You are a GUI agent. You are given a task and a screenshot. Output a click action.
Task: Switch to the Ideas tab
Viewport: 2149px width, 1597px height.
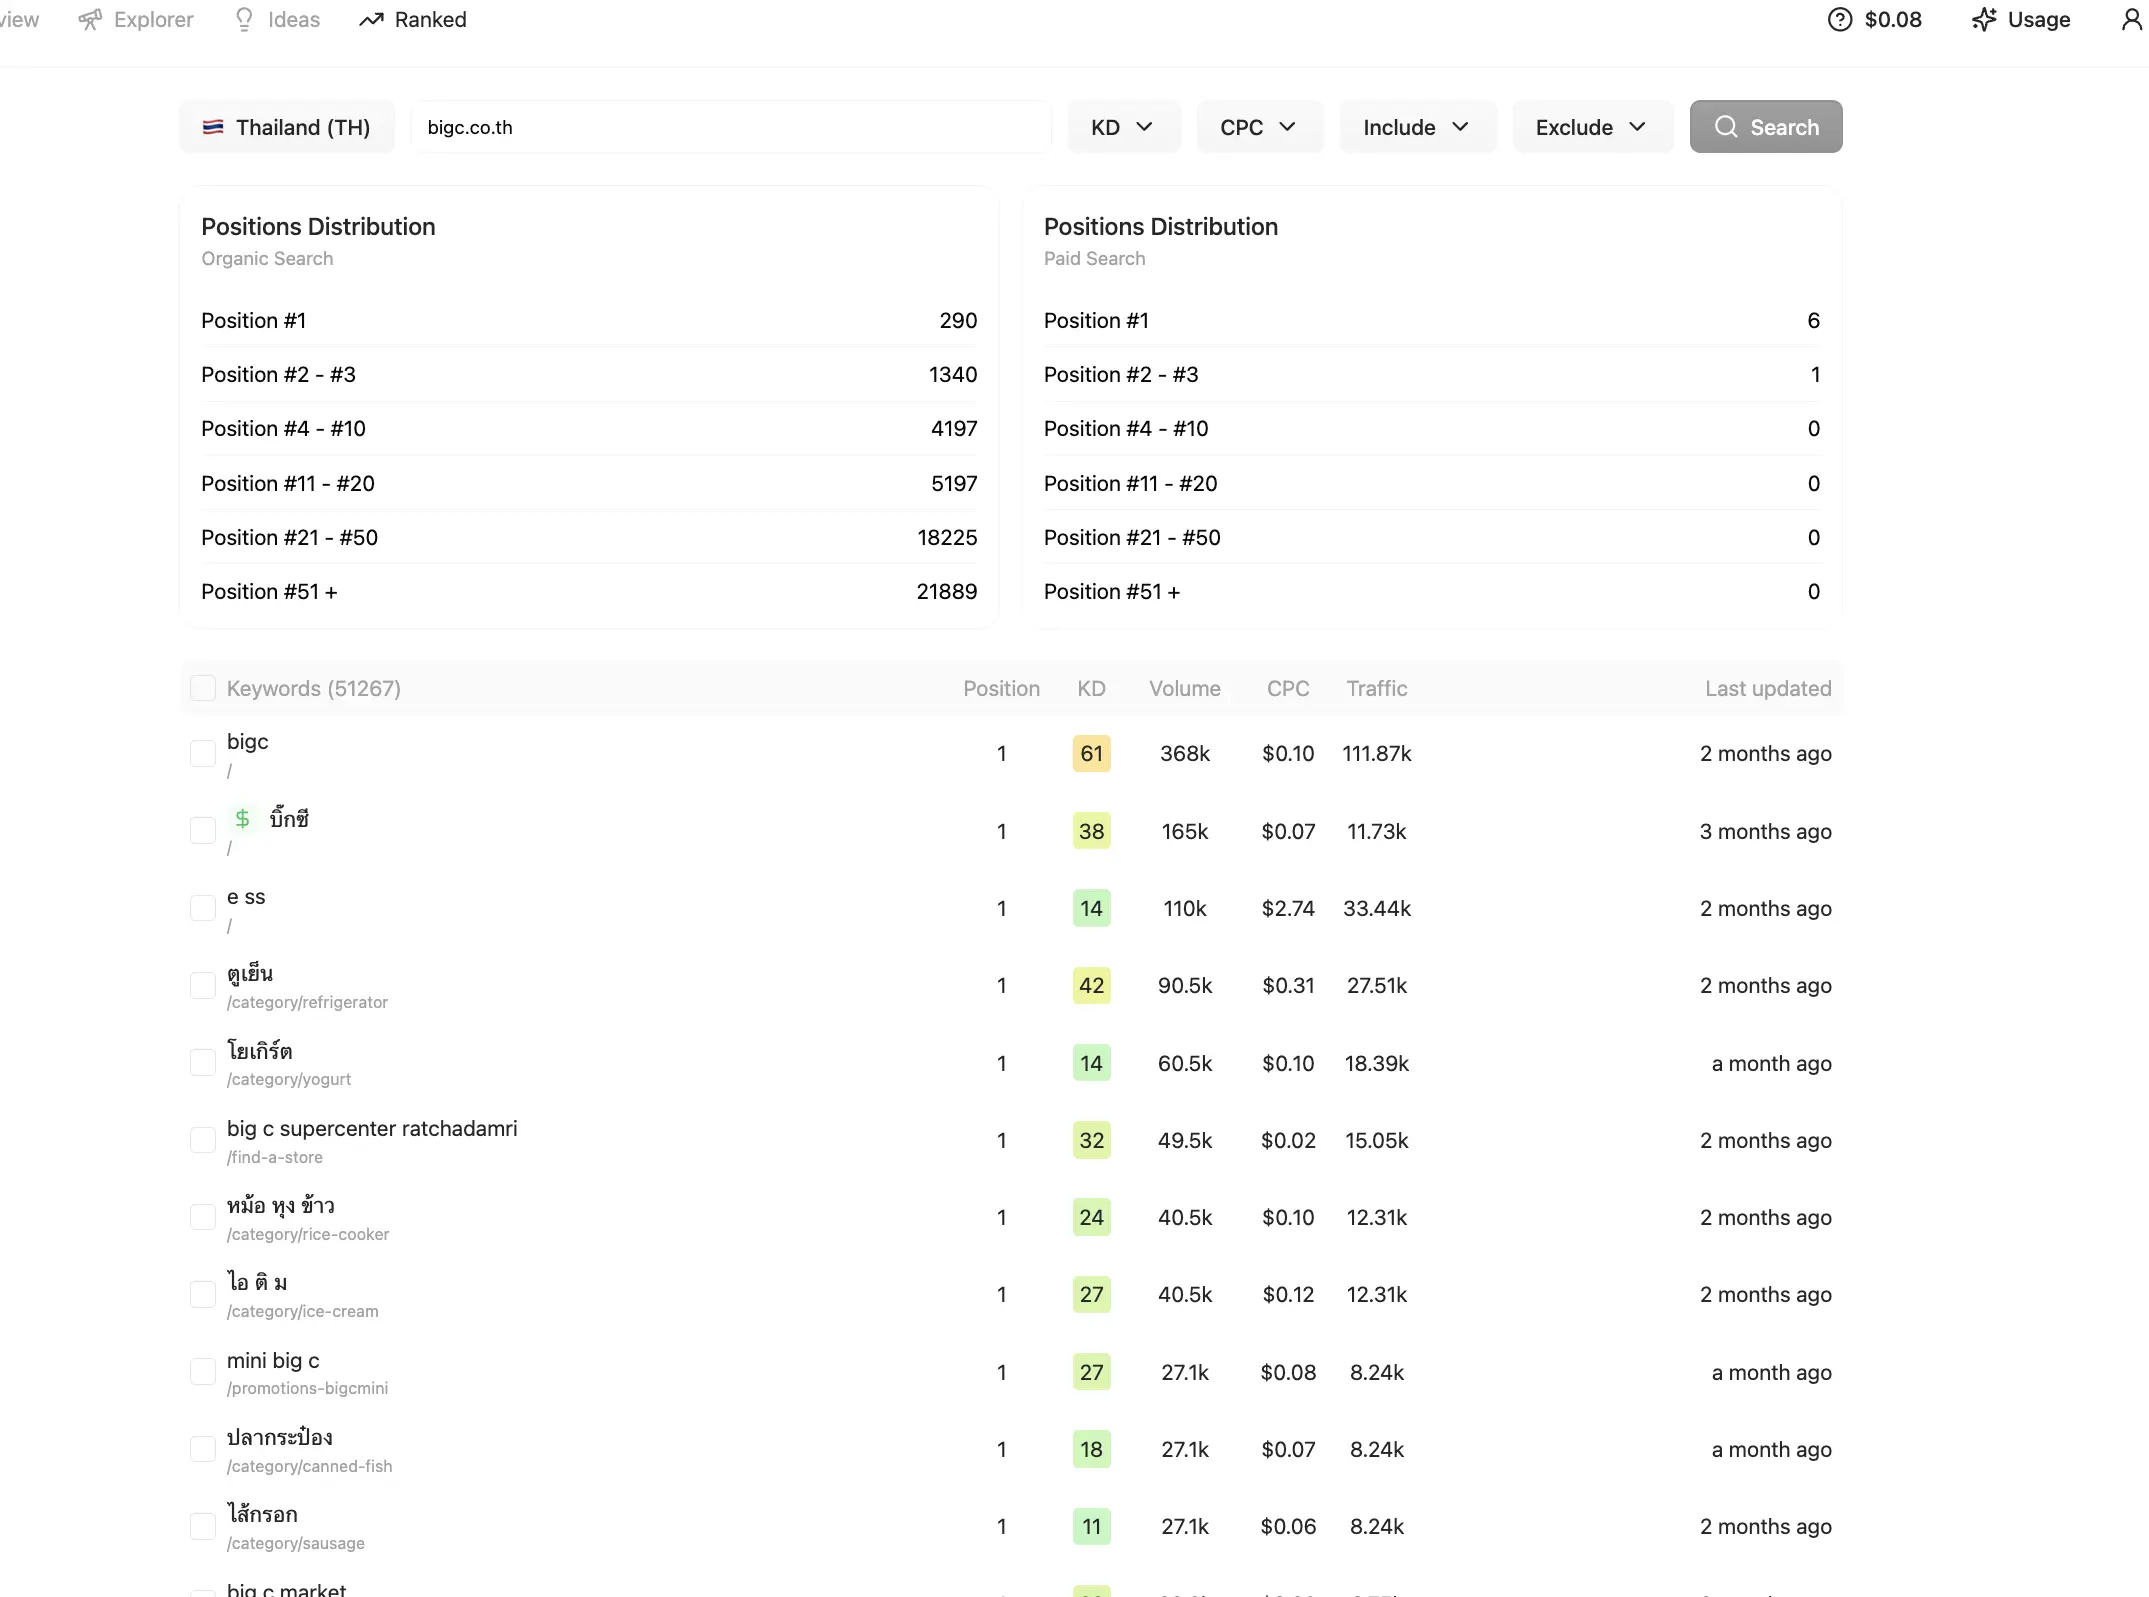click(277, 20)
